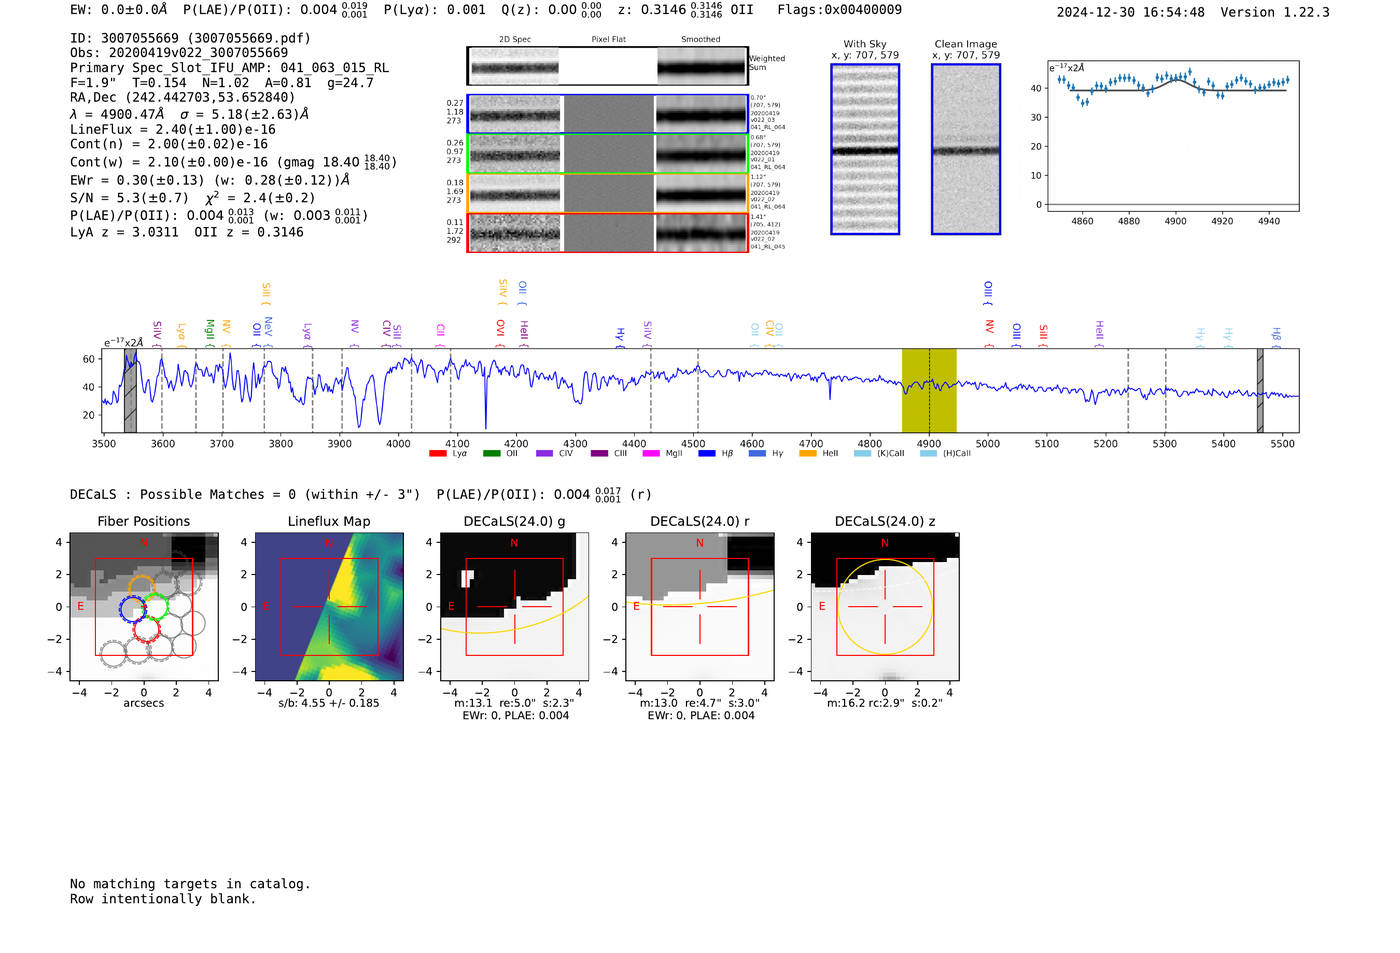Click the 'Row intentionally blank.' text

pyautogui.click(x=163, y=899)
